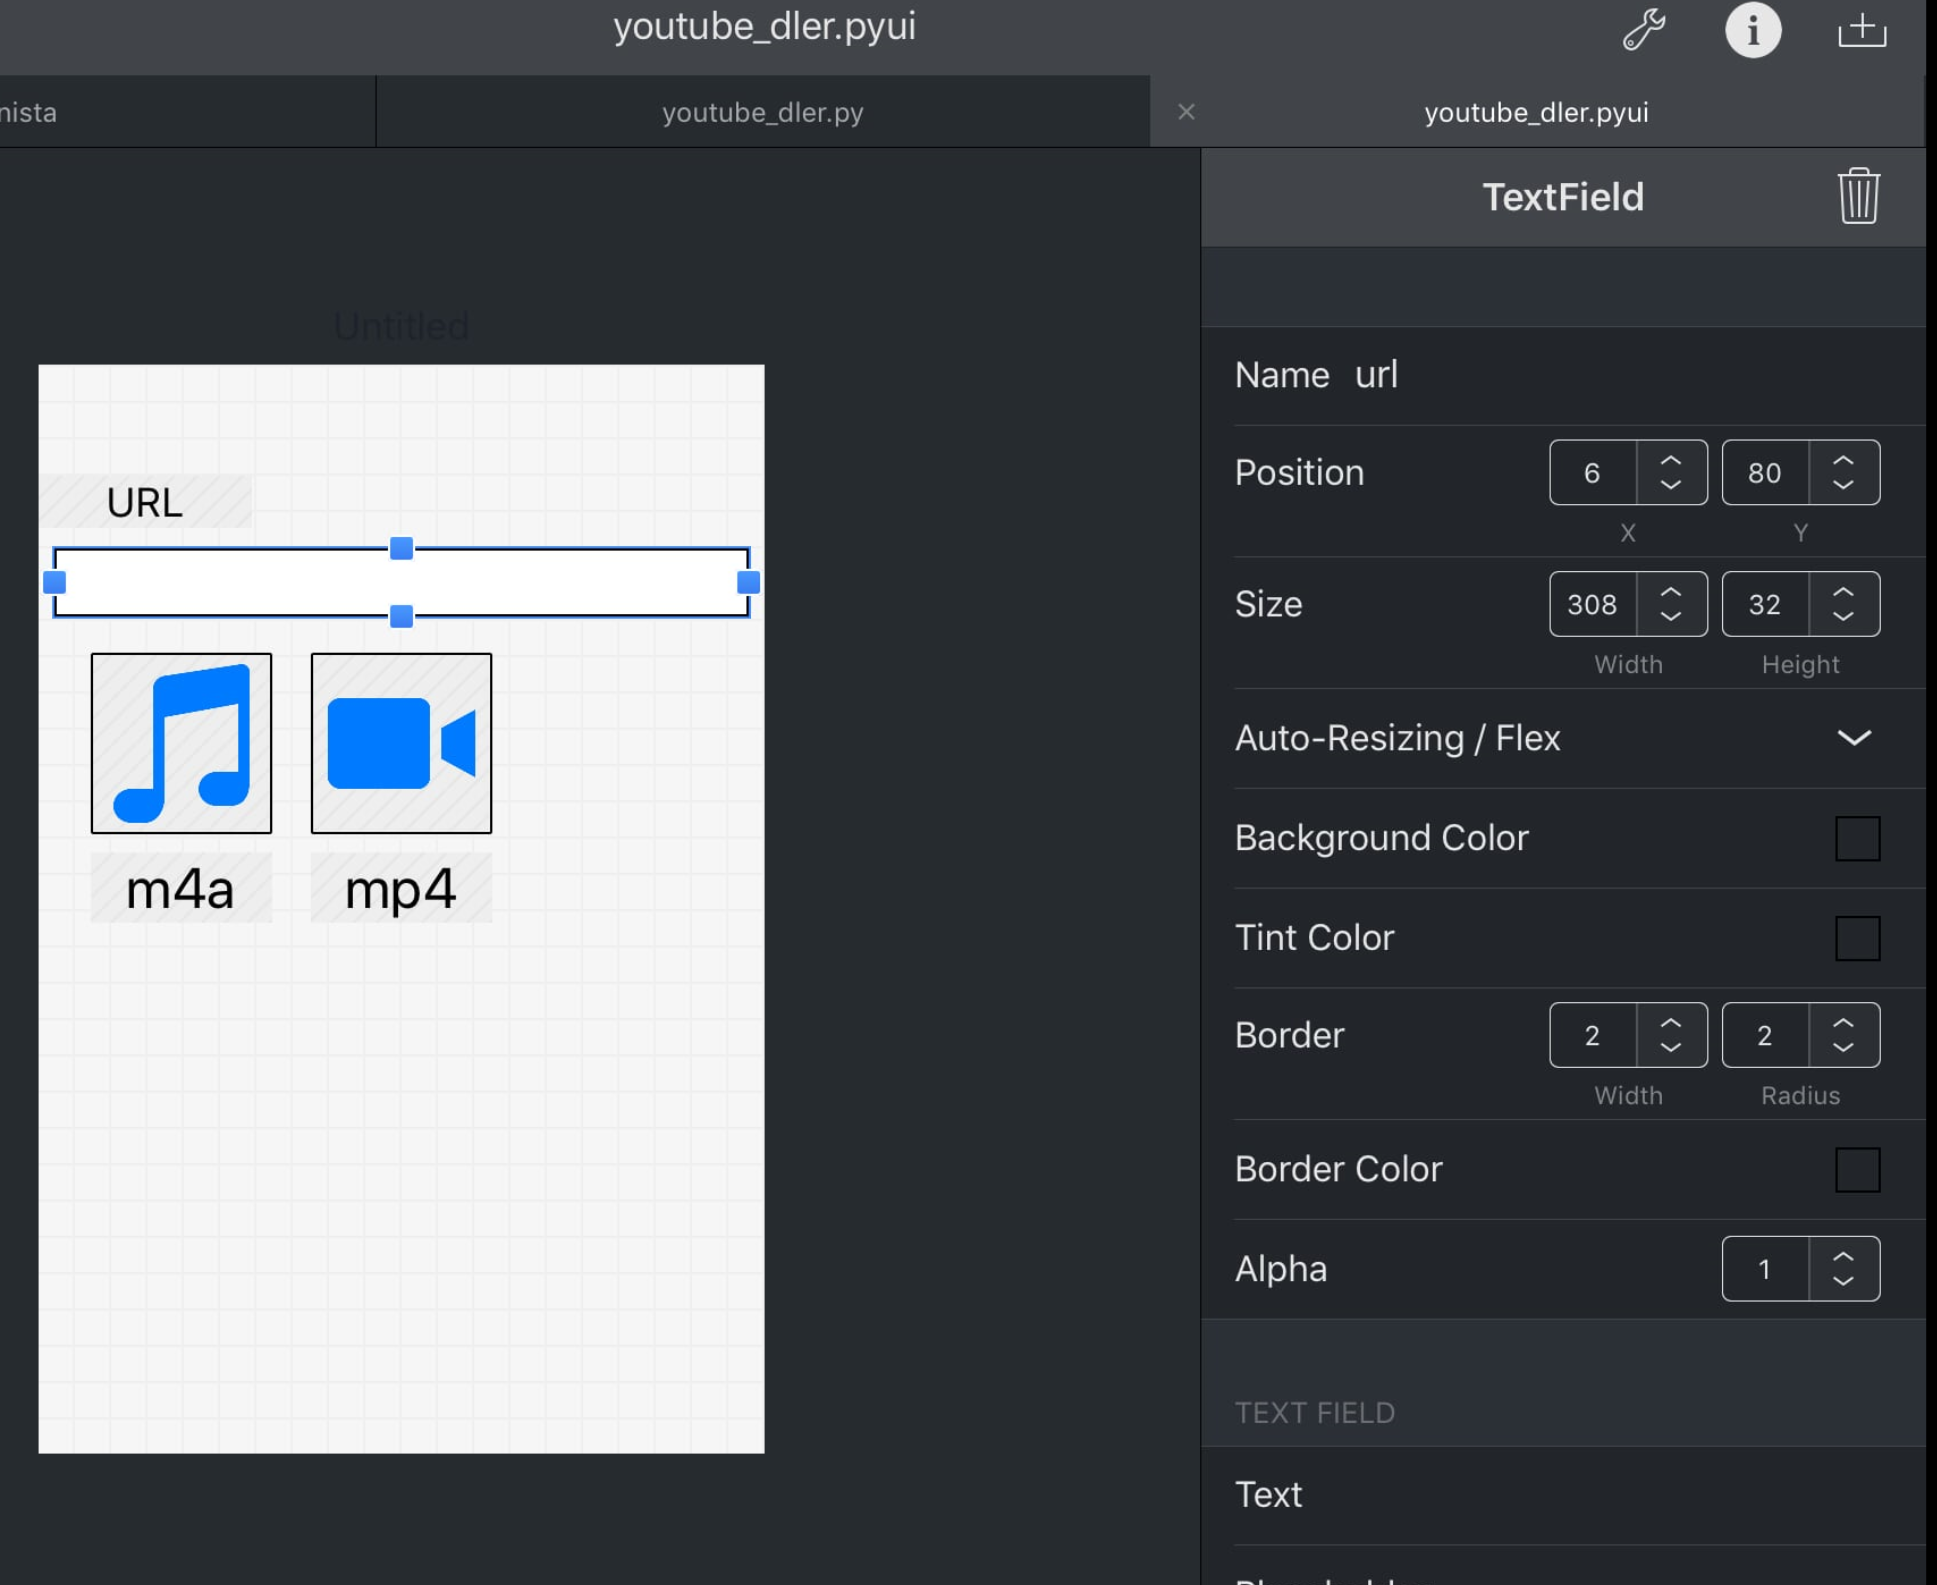Switch to youtube_dler.py tab
Viewport: 1937px width, 1585px height.
[x=762, y=112]
